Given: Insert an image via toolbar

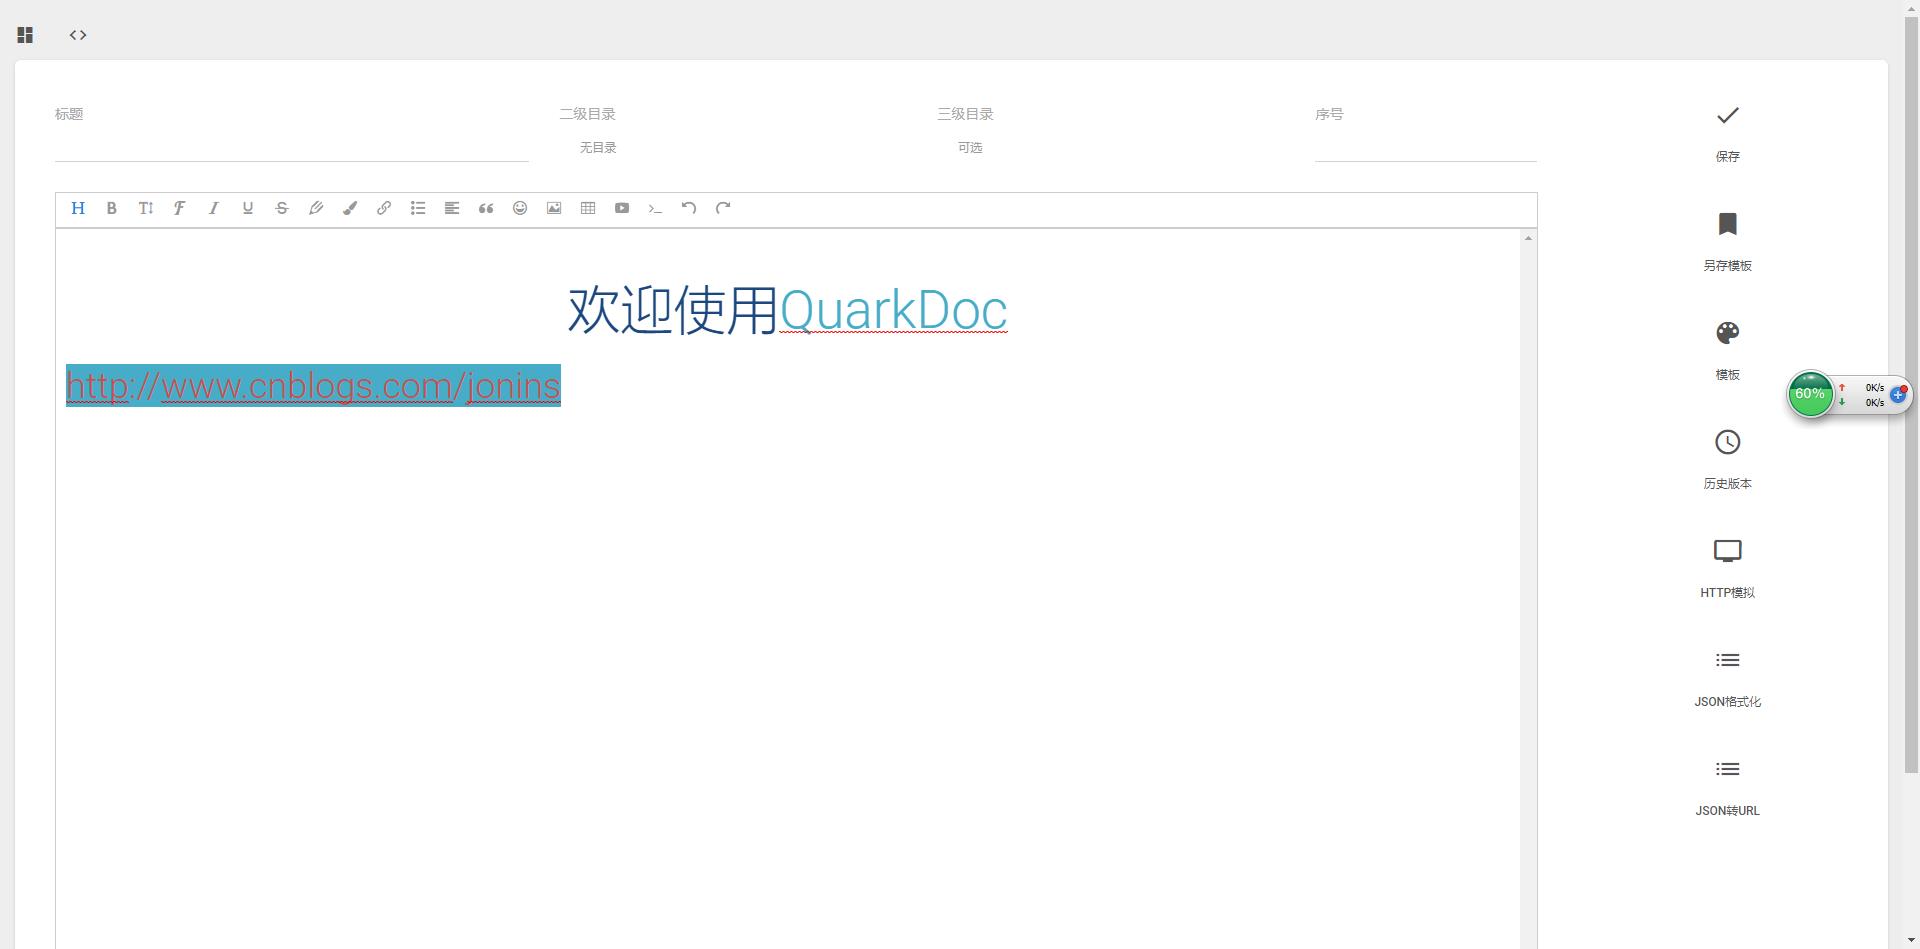Looking at the screenshot, I should [554, 208].
